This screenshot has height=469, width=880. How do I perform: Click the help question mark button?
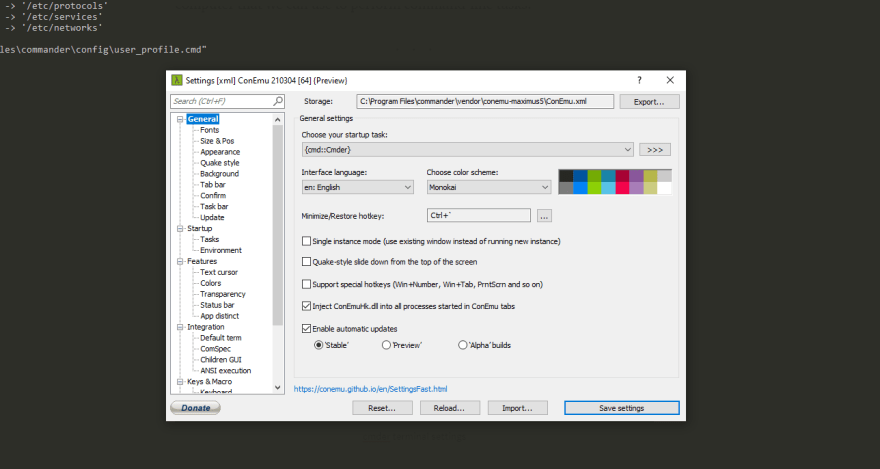click(x=639, y=80)
